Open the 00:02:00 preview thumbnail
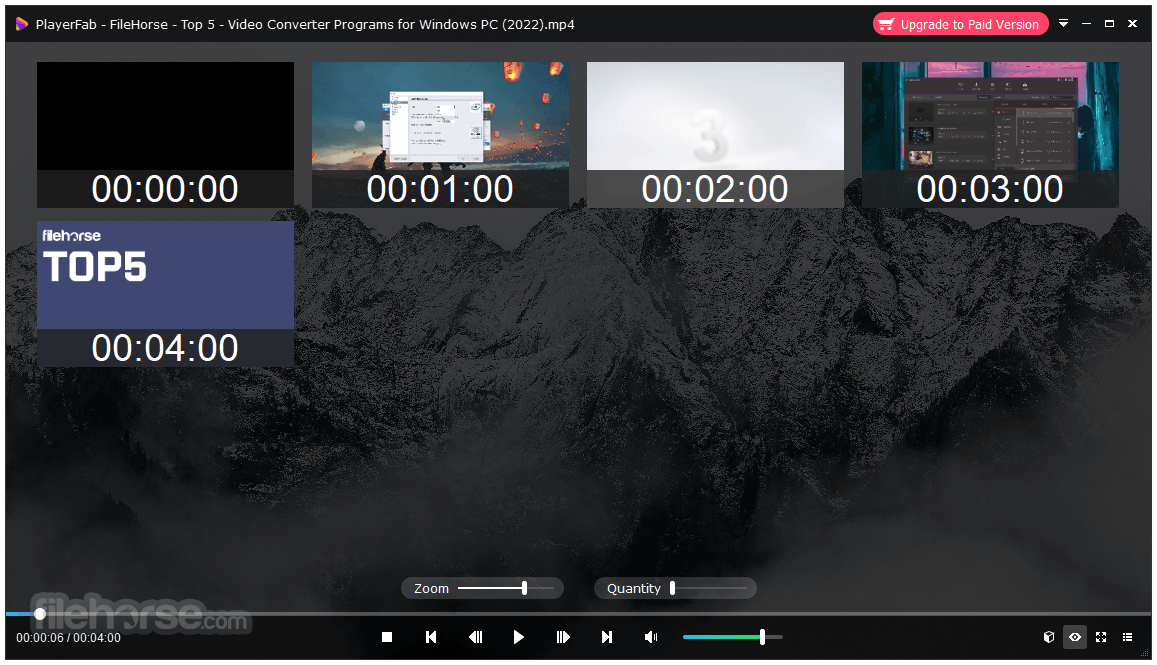 point(715,134)
